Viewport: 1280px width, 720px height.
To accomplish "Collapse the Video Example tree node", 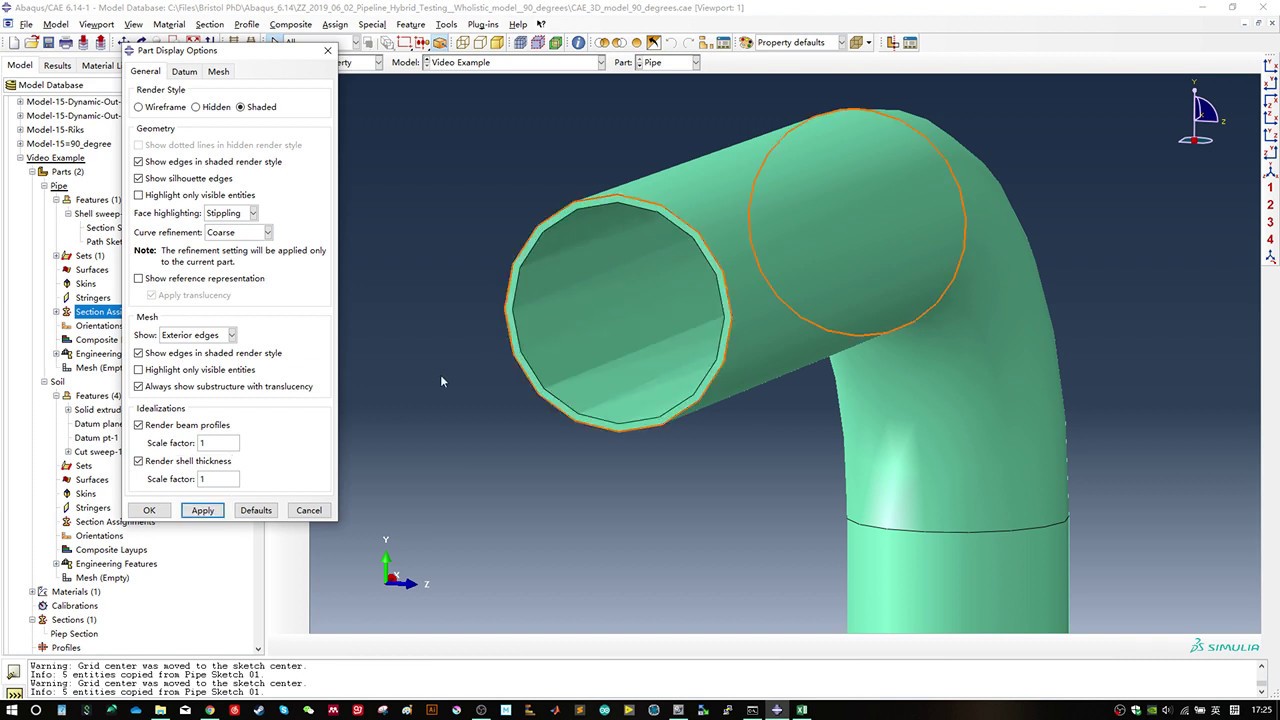I will 20,158.
